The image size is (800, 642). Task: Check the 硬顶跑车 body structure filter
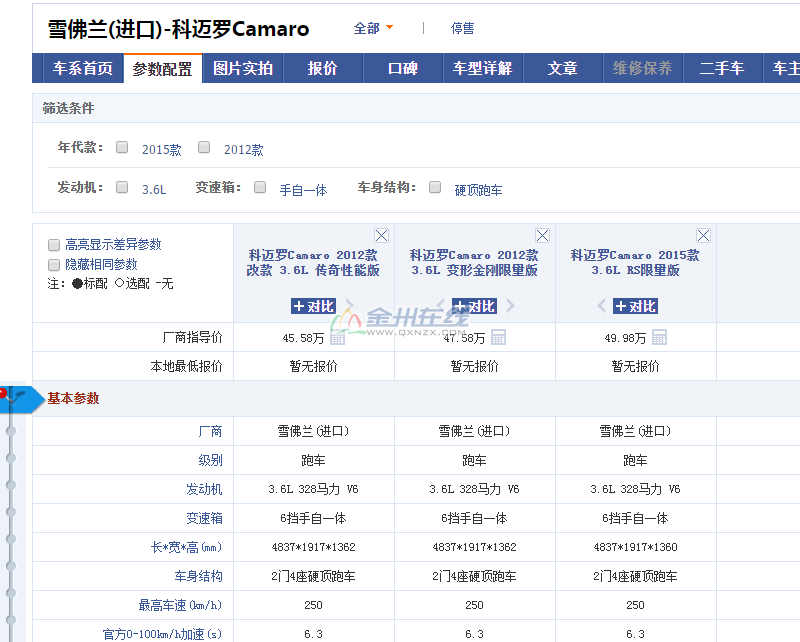435,187
